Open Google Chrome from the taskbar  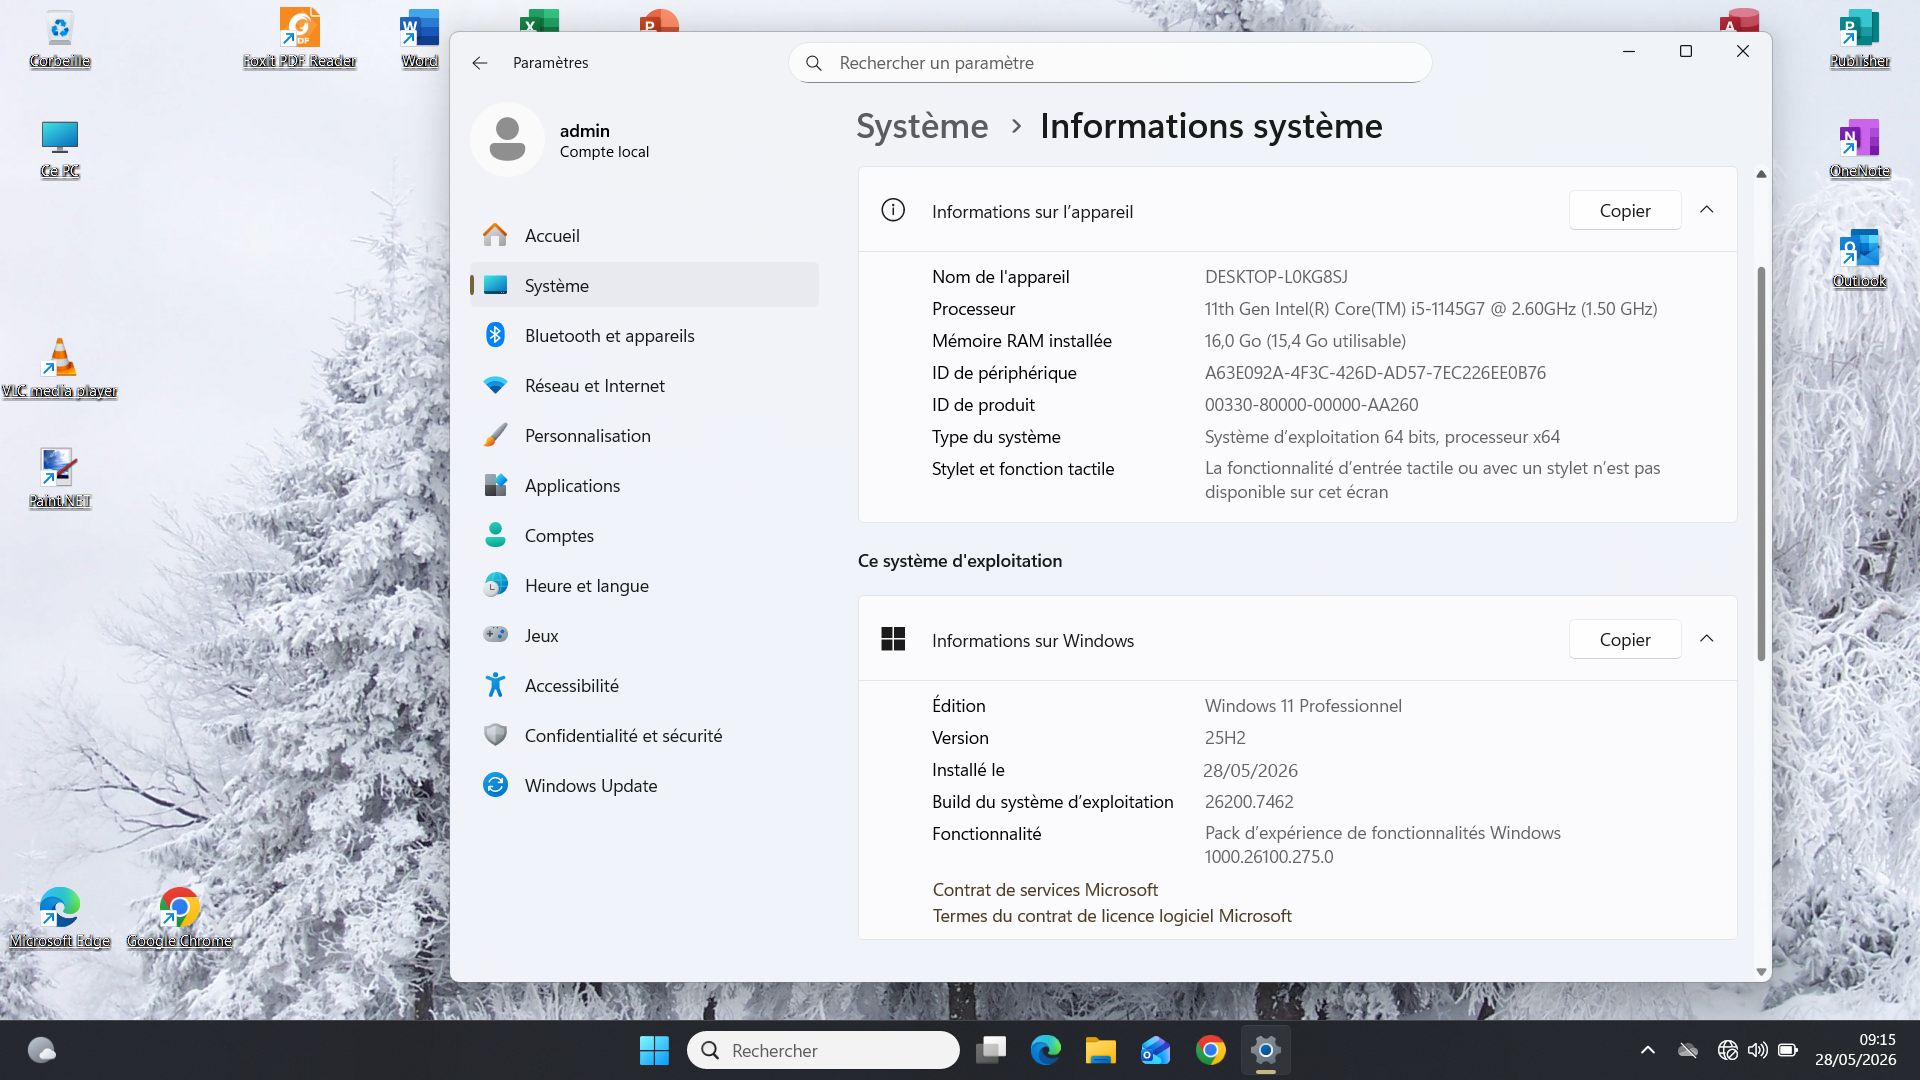[1210, 1050]
